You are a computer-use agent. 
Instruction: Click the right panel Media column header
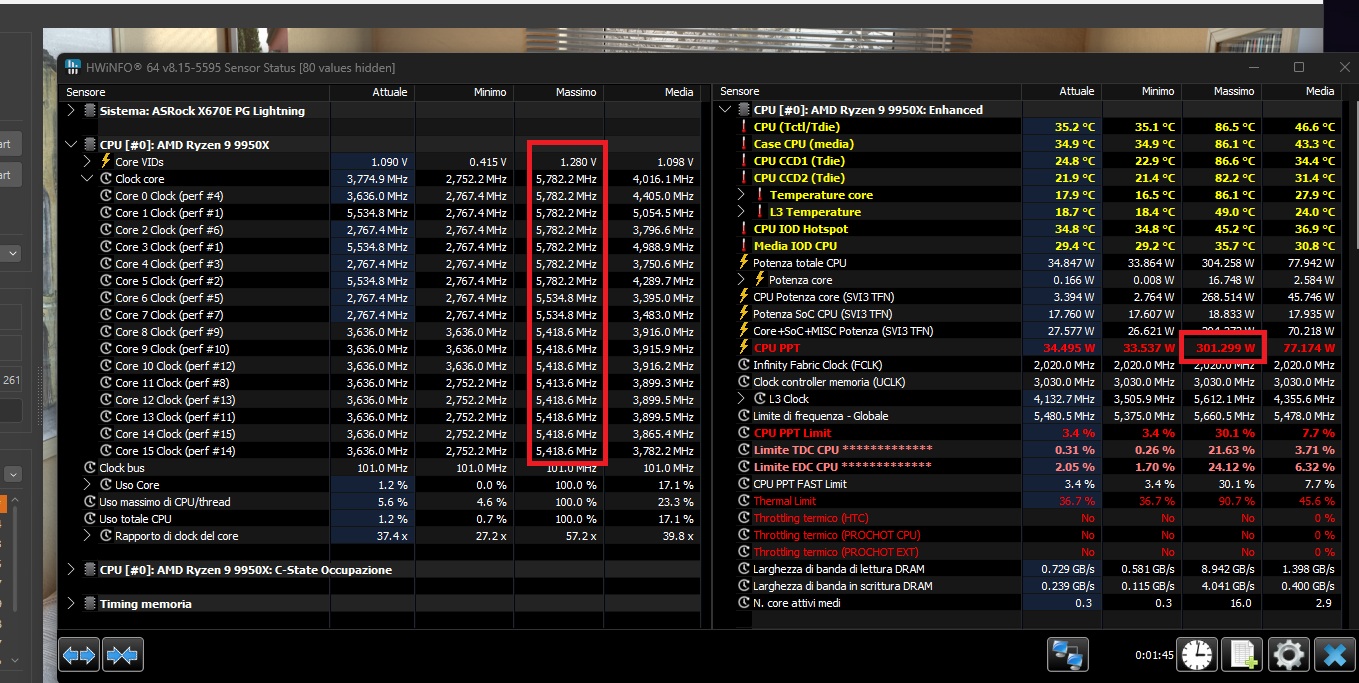click(x=1300, y=91)
